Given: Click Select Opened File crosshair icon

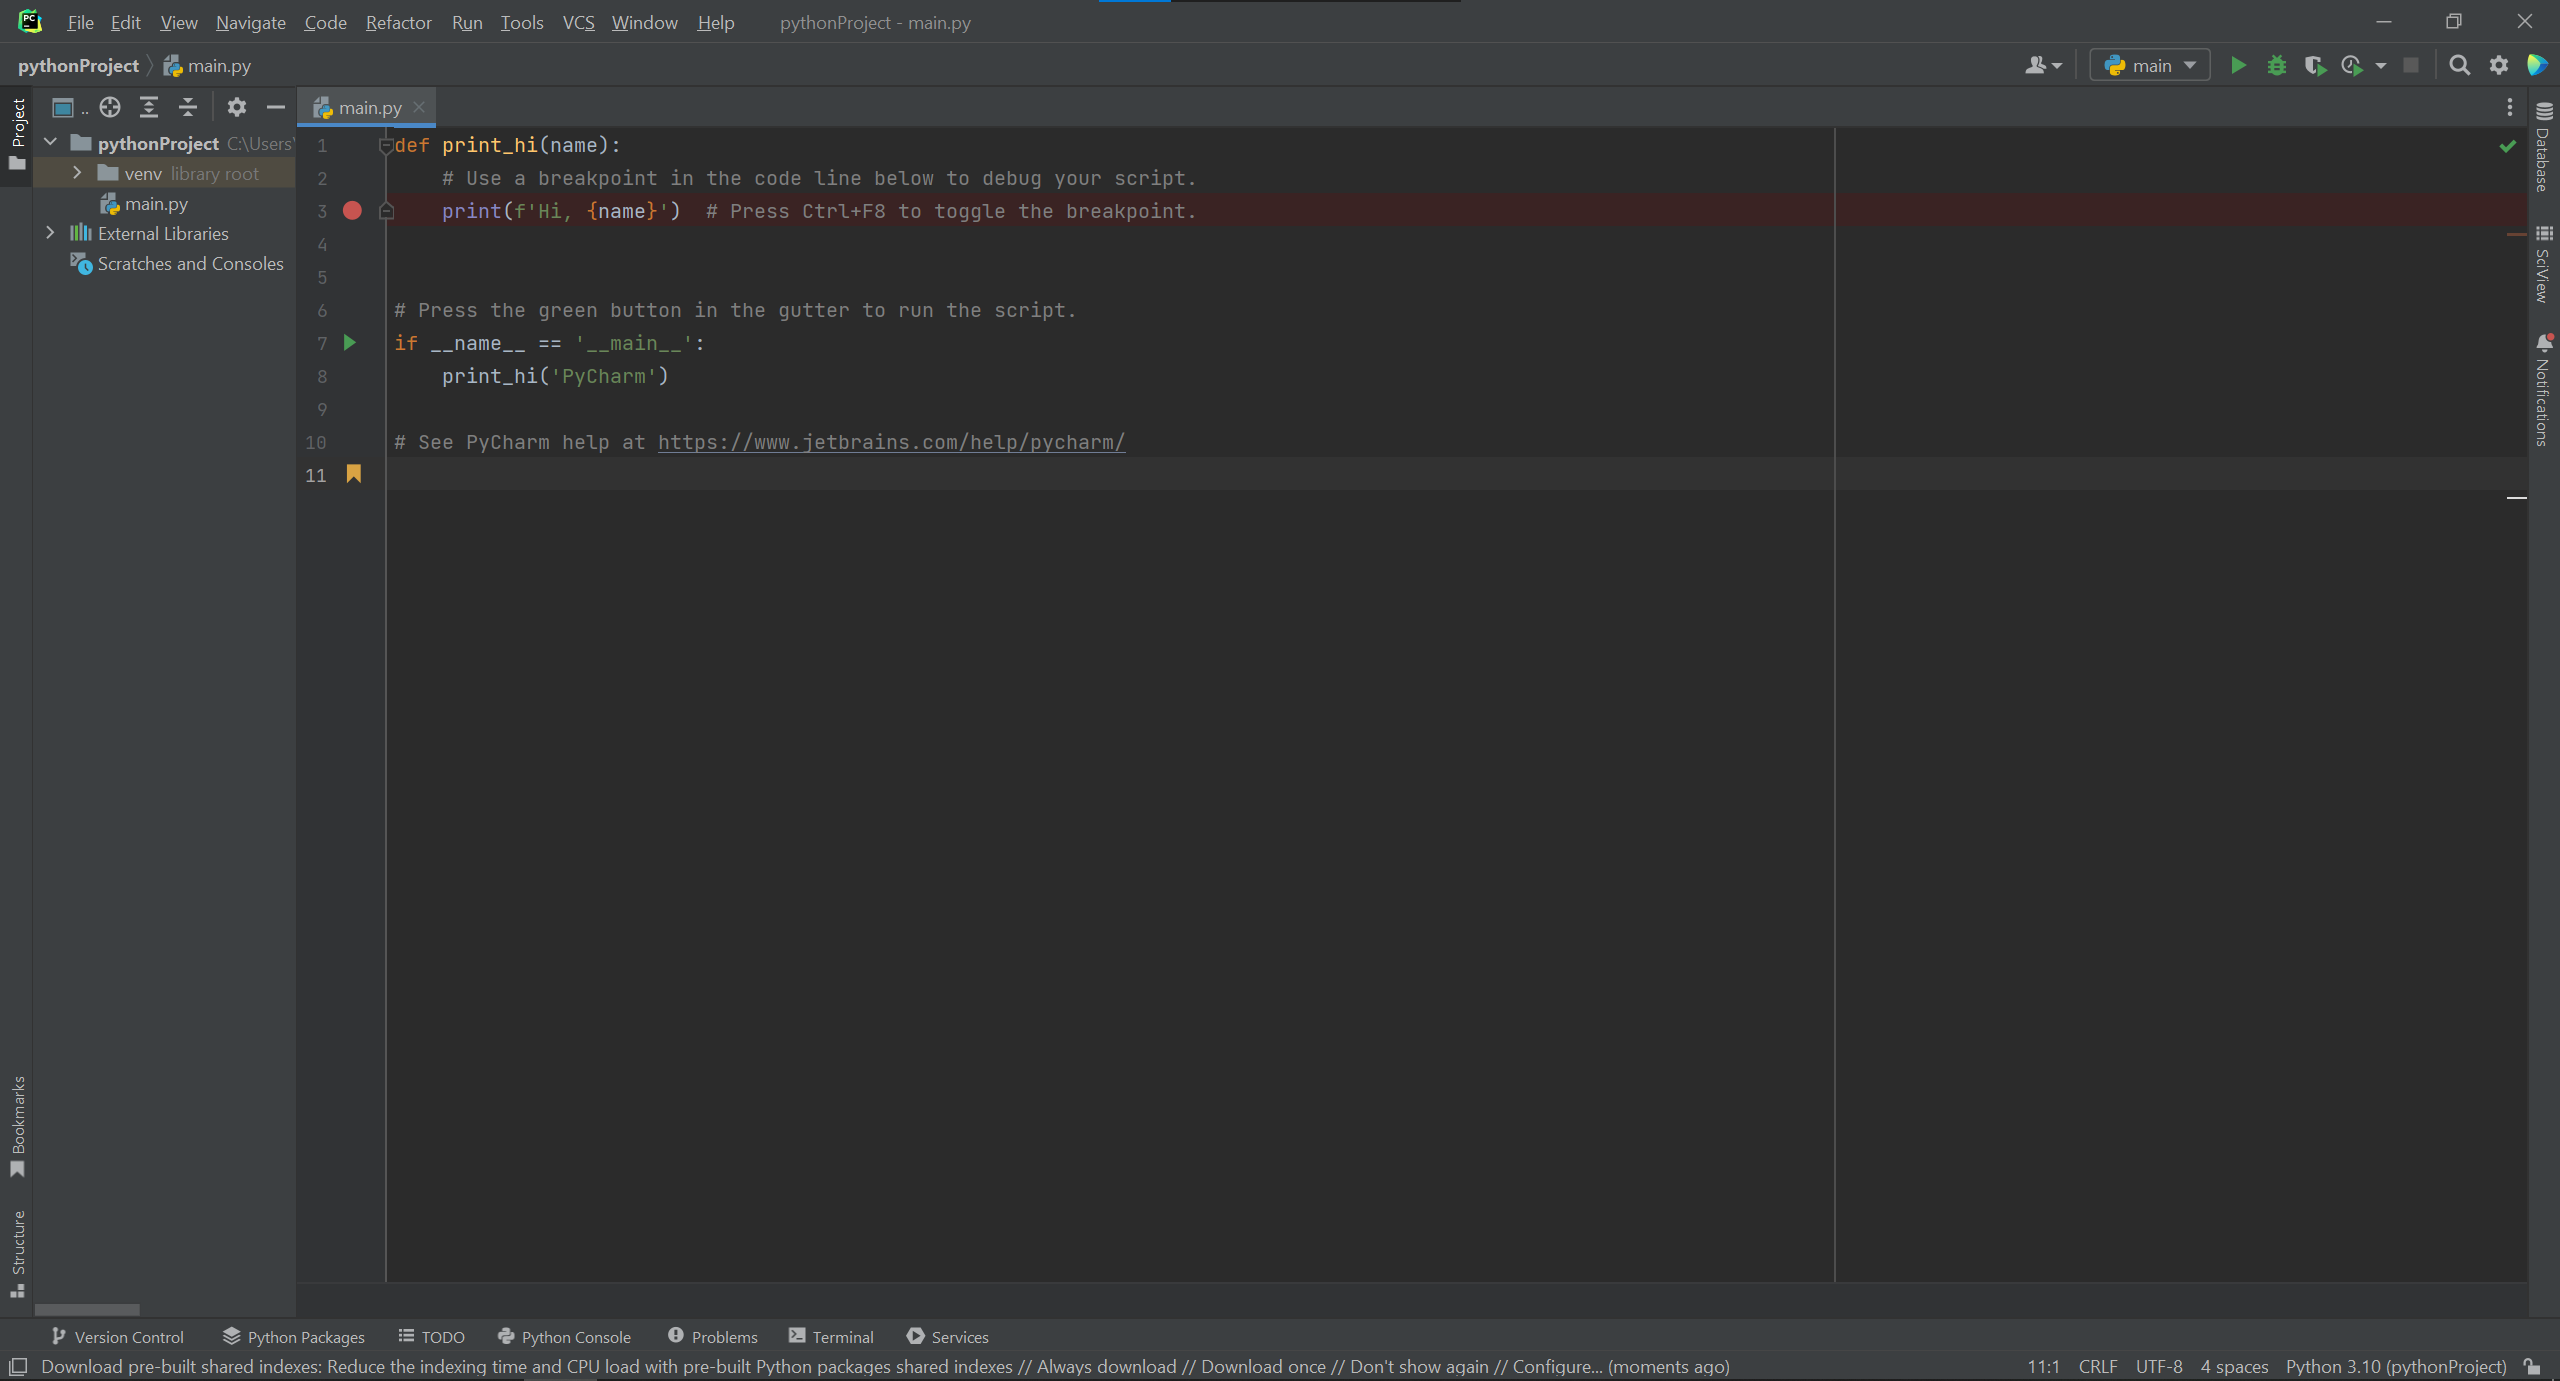Looking at the screenshot, I should coord(110,107).
